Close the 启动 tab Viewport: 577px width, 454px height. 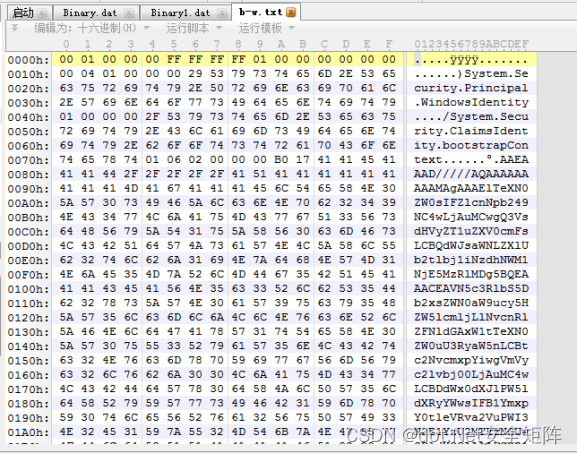(42, 14)
